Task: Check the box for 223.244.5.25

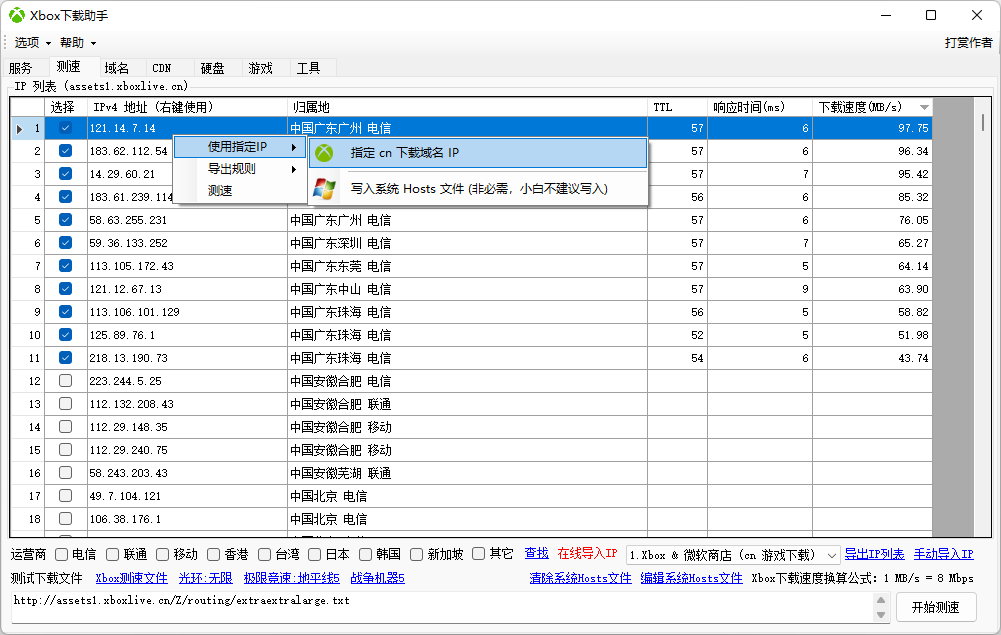Action: tap(65, 380)
